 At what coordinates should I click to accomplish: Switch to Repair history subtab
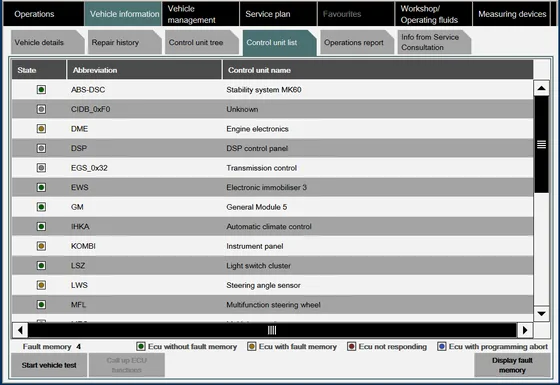pos(125,42)
